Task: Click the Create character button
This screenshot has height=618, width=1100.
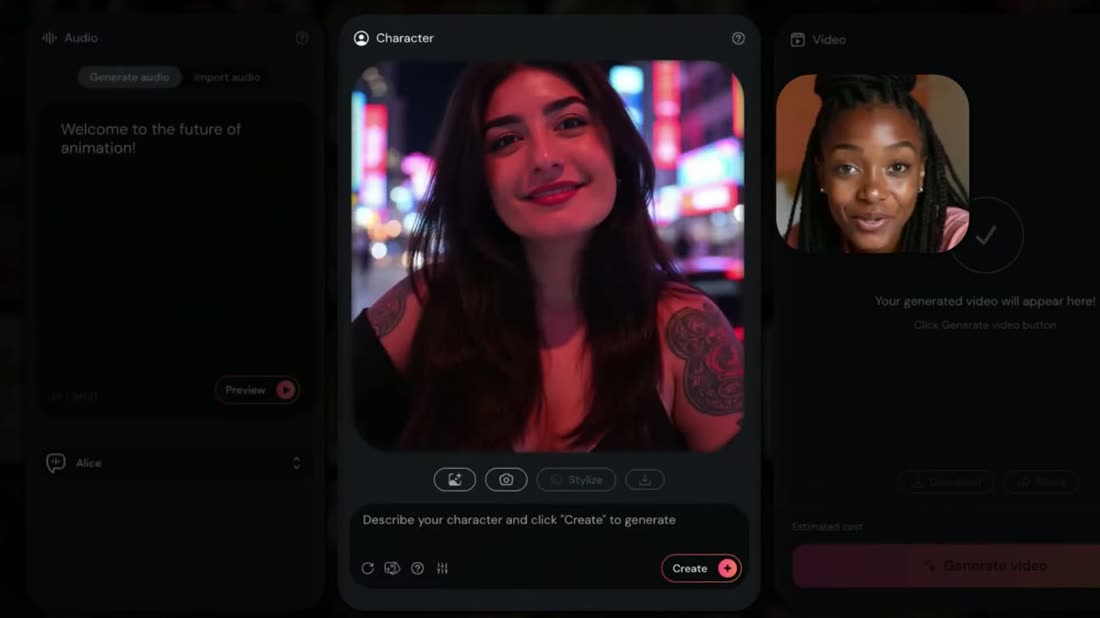Action: tap(701, 568)
